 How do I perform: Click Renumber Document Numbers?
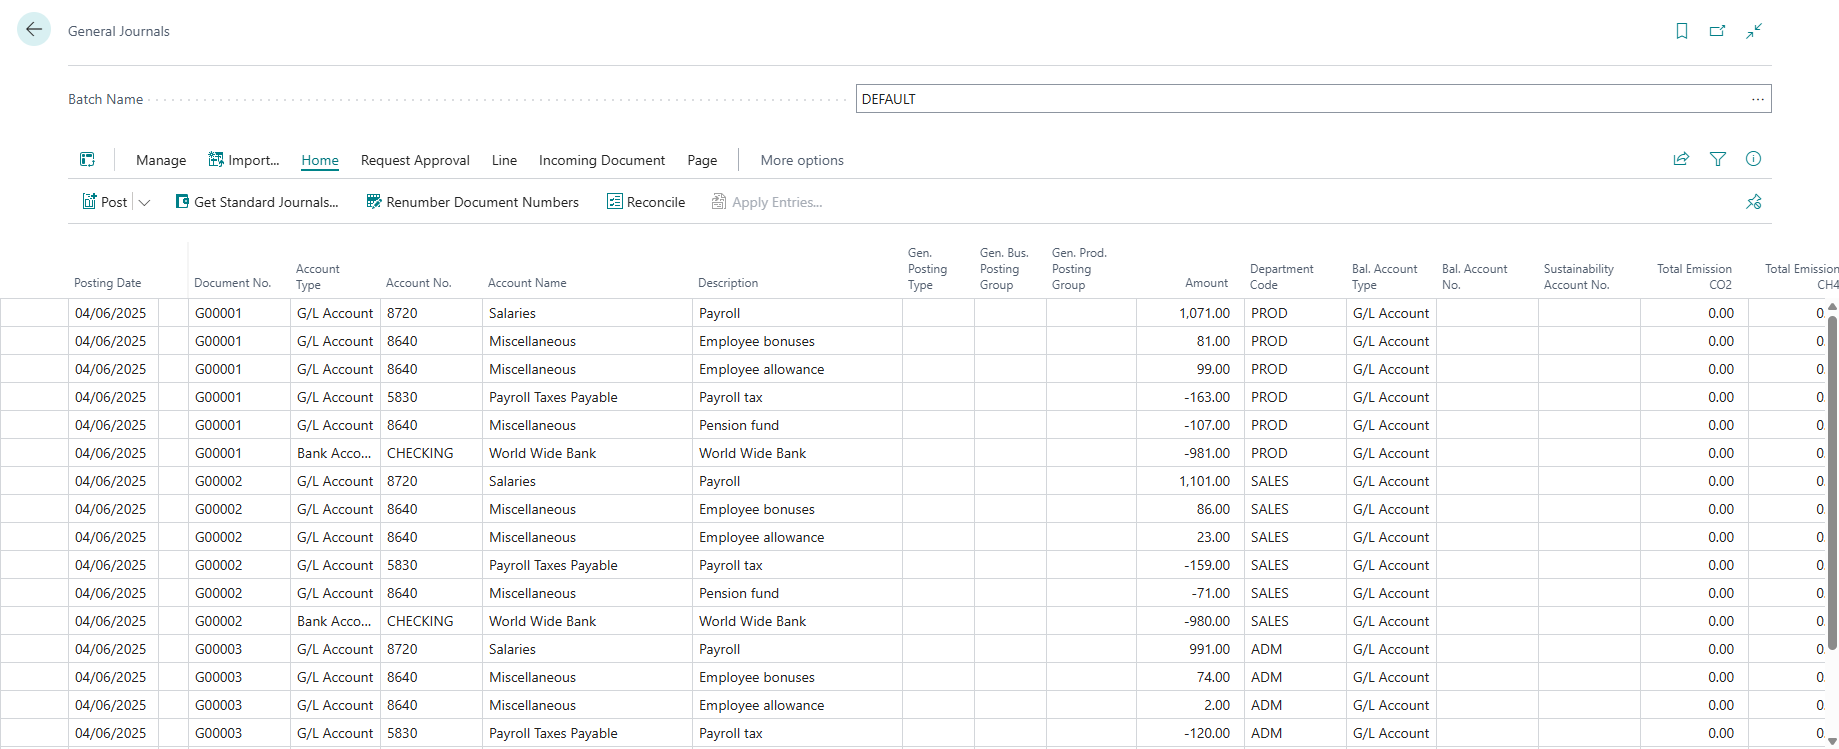click(x=472, y=202)
